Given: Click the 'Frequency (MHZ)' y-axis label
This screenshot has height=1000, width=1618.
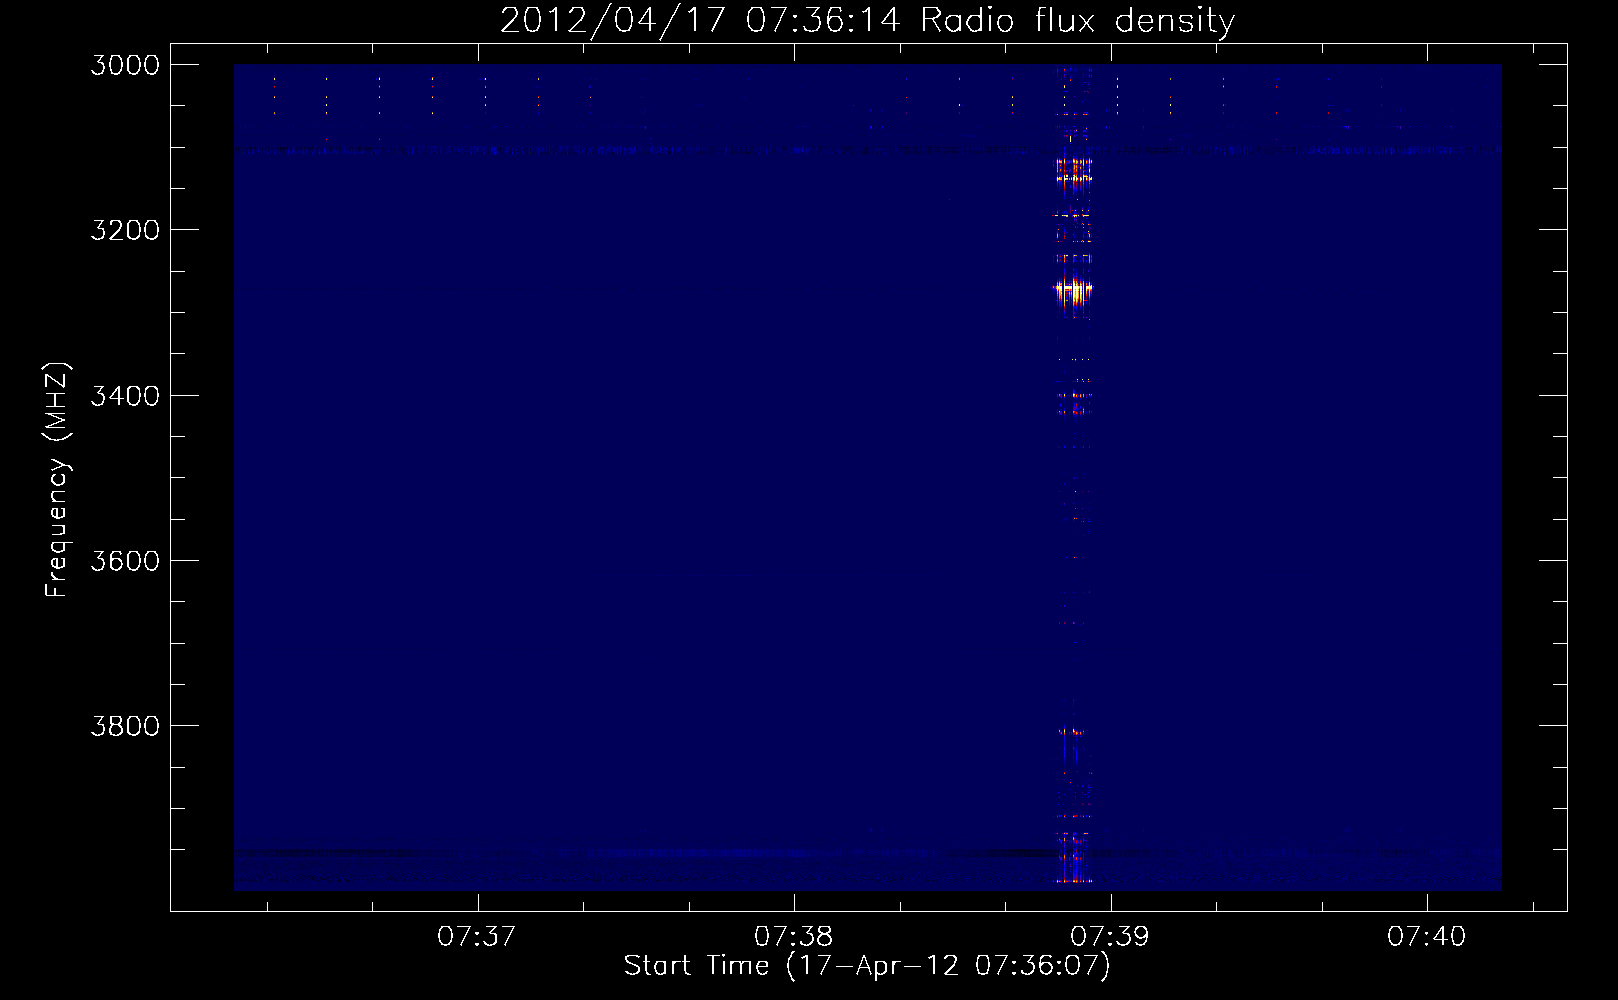Looking at the screenshot, I should pos(58,480).
